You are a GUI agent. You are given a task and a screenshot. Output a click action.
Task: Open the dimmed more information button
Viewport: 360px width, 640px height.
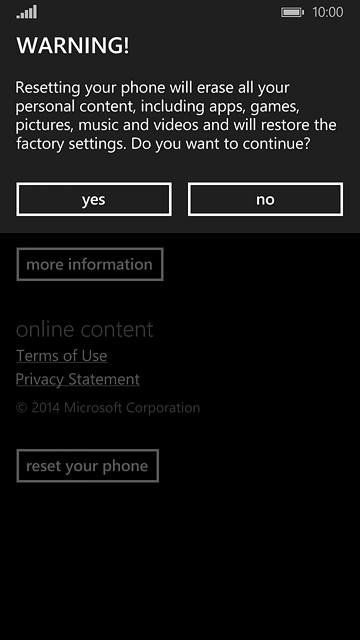pos(90,264)
